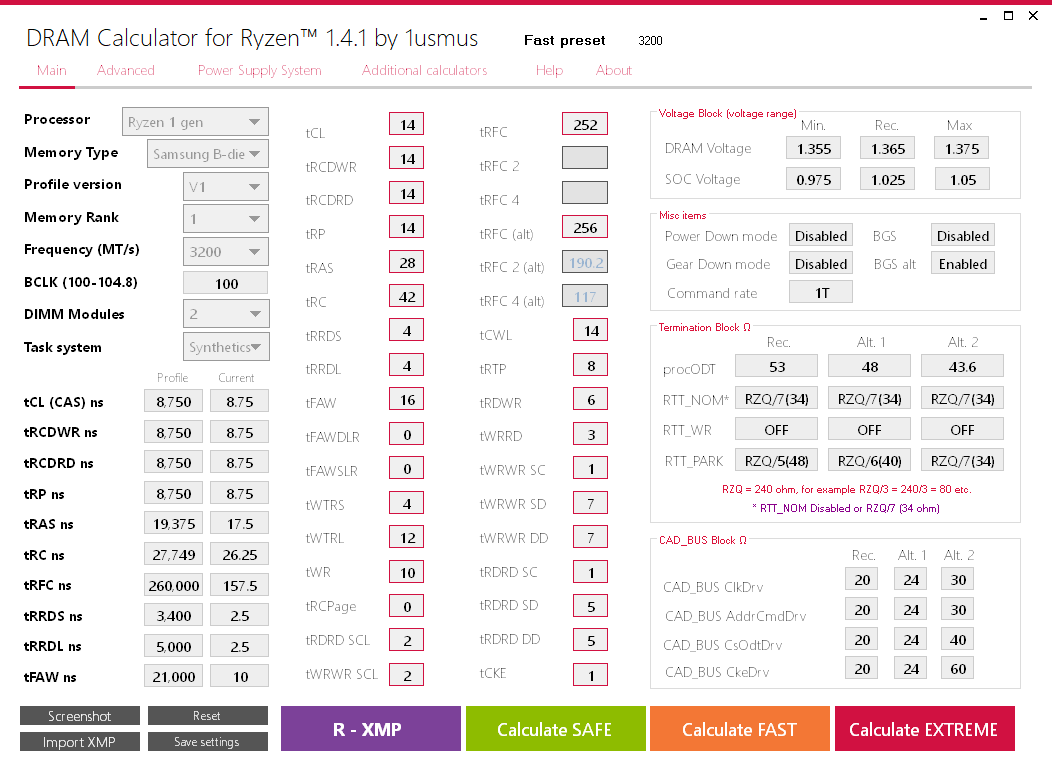Click the Gear Down mode Disabled value

point(821,264)
